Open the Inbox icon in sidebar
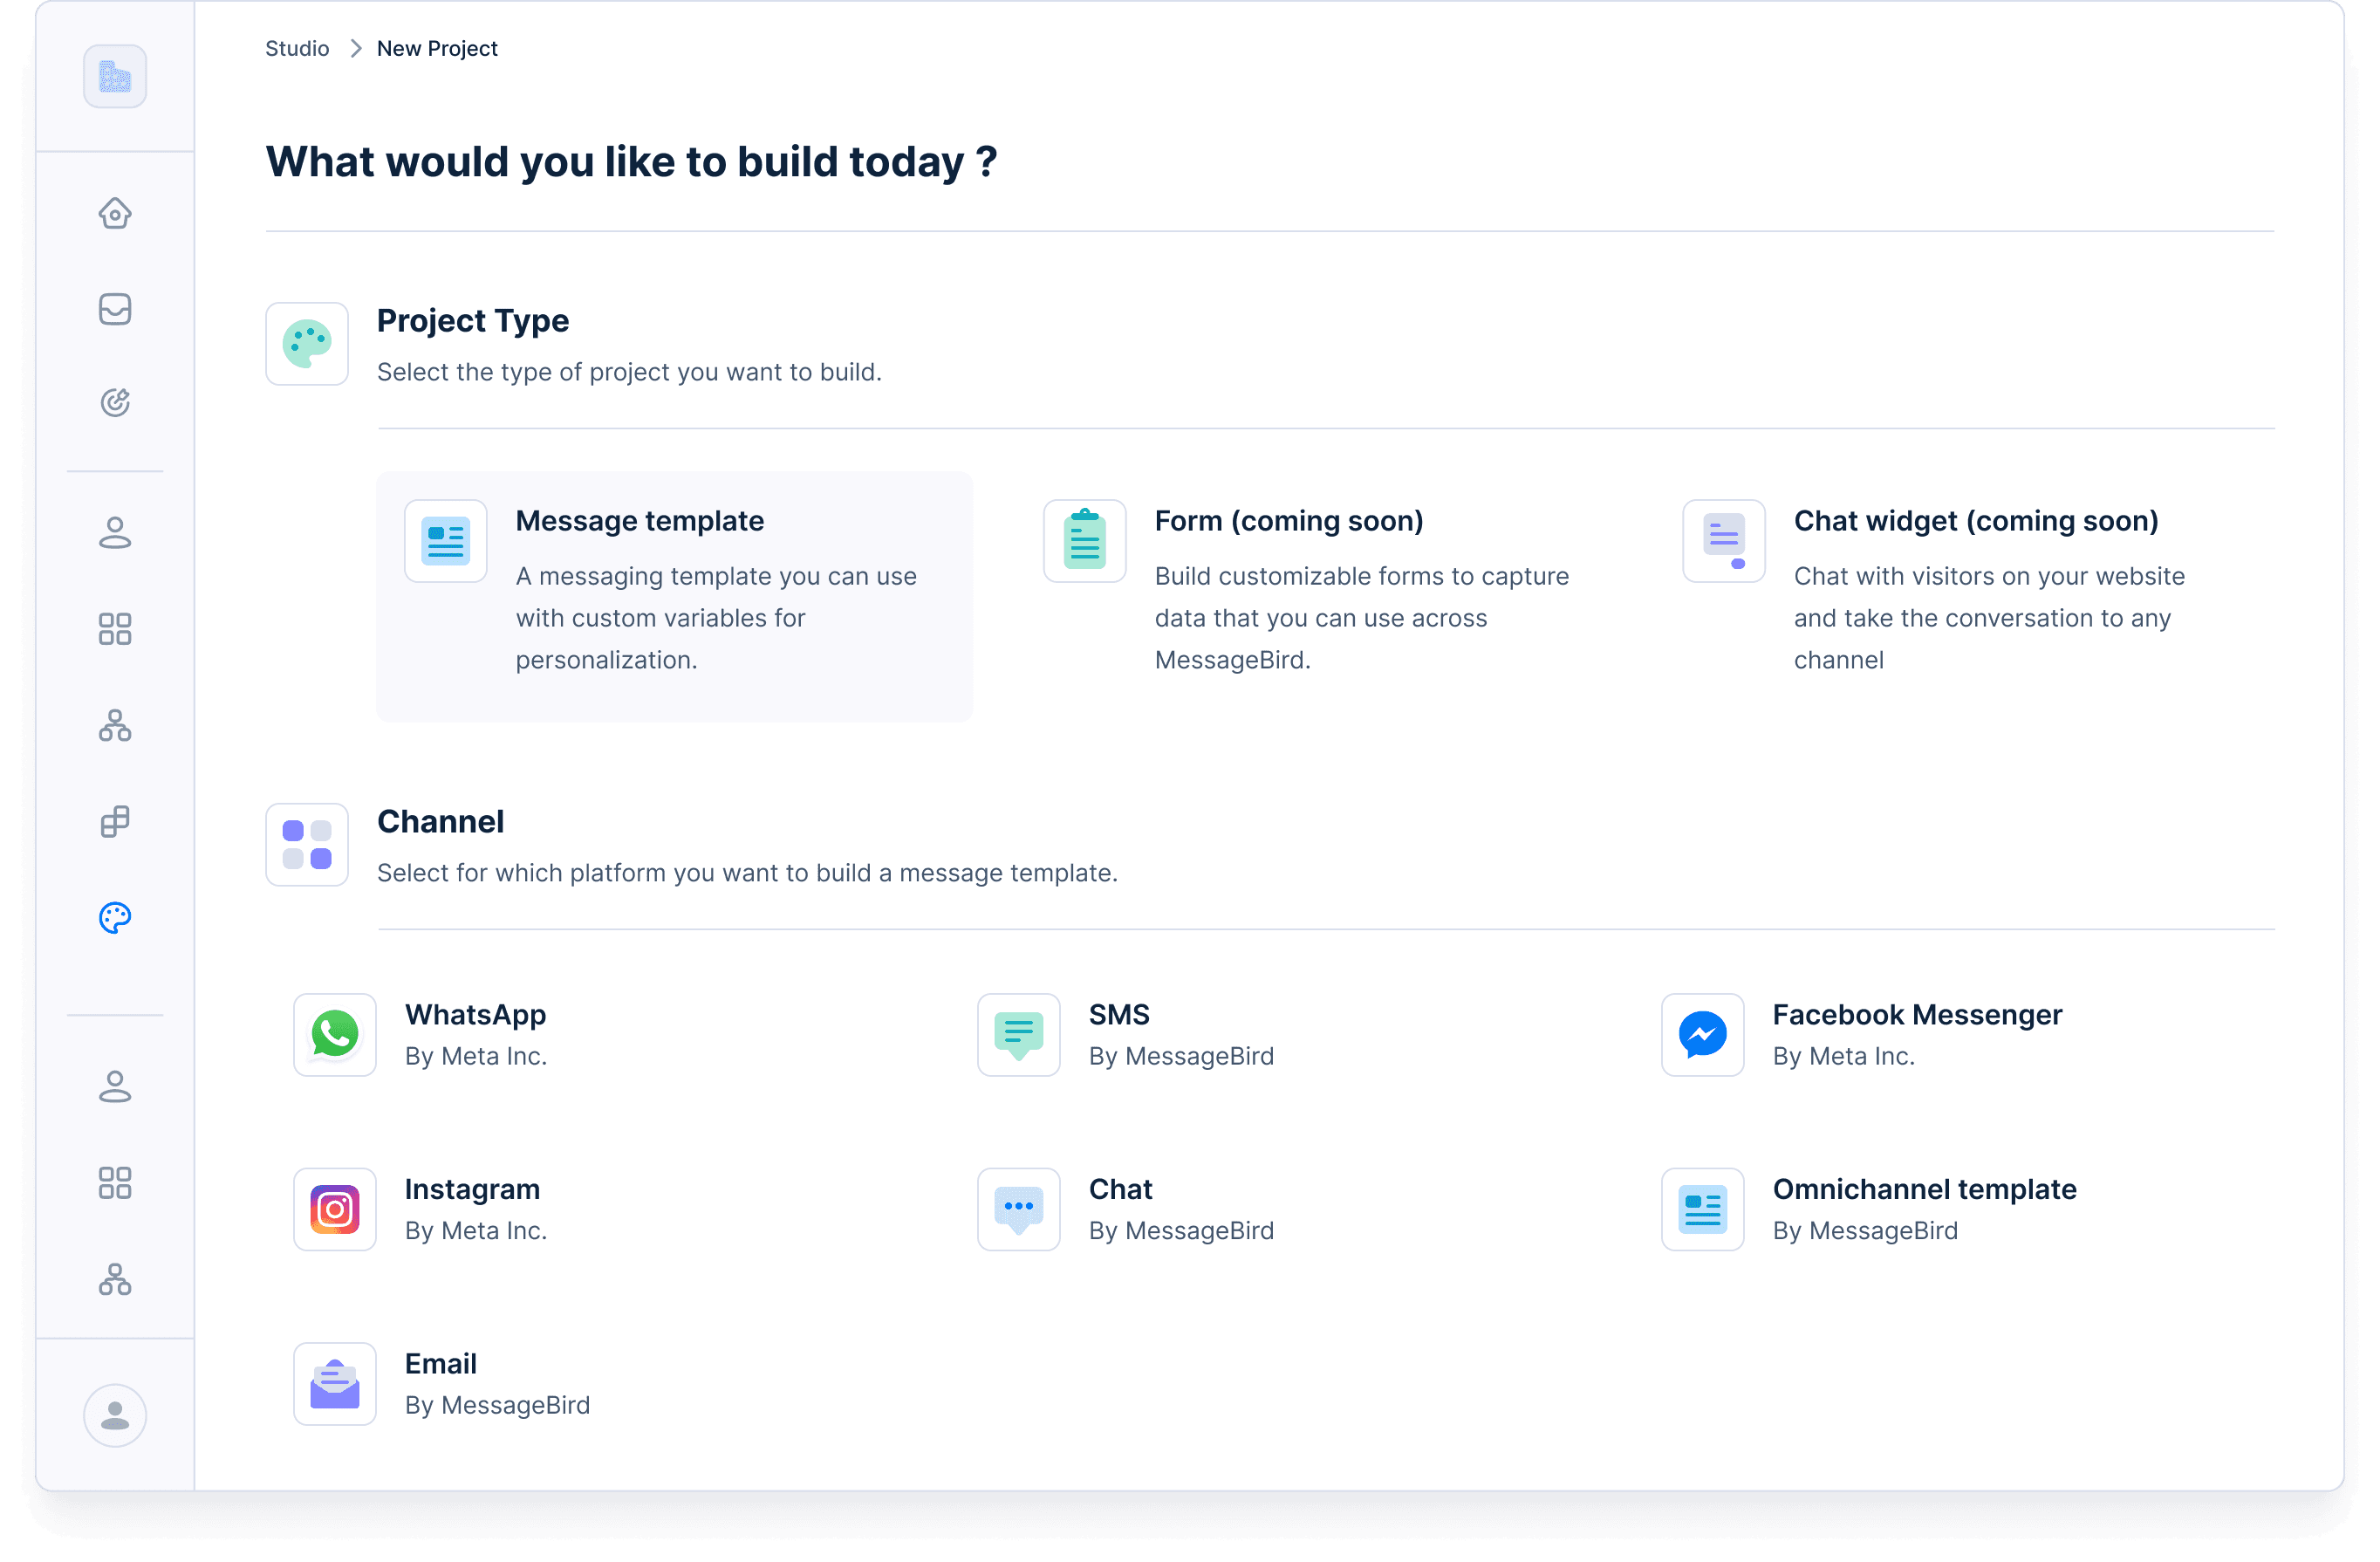Screen dimensions: 2380x1562 click(x=115, y=309)
